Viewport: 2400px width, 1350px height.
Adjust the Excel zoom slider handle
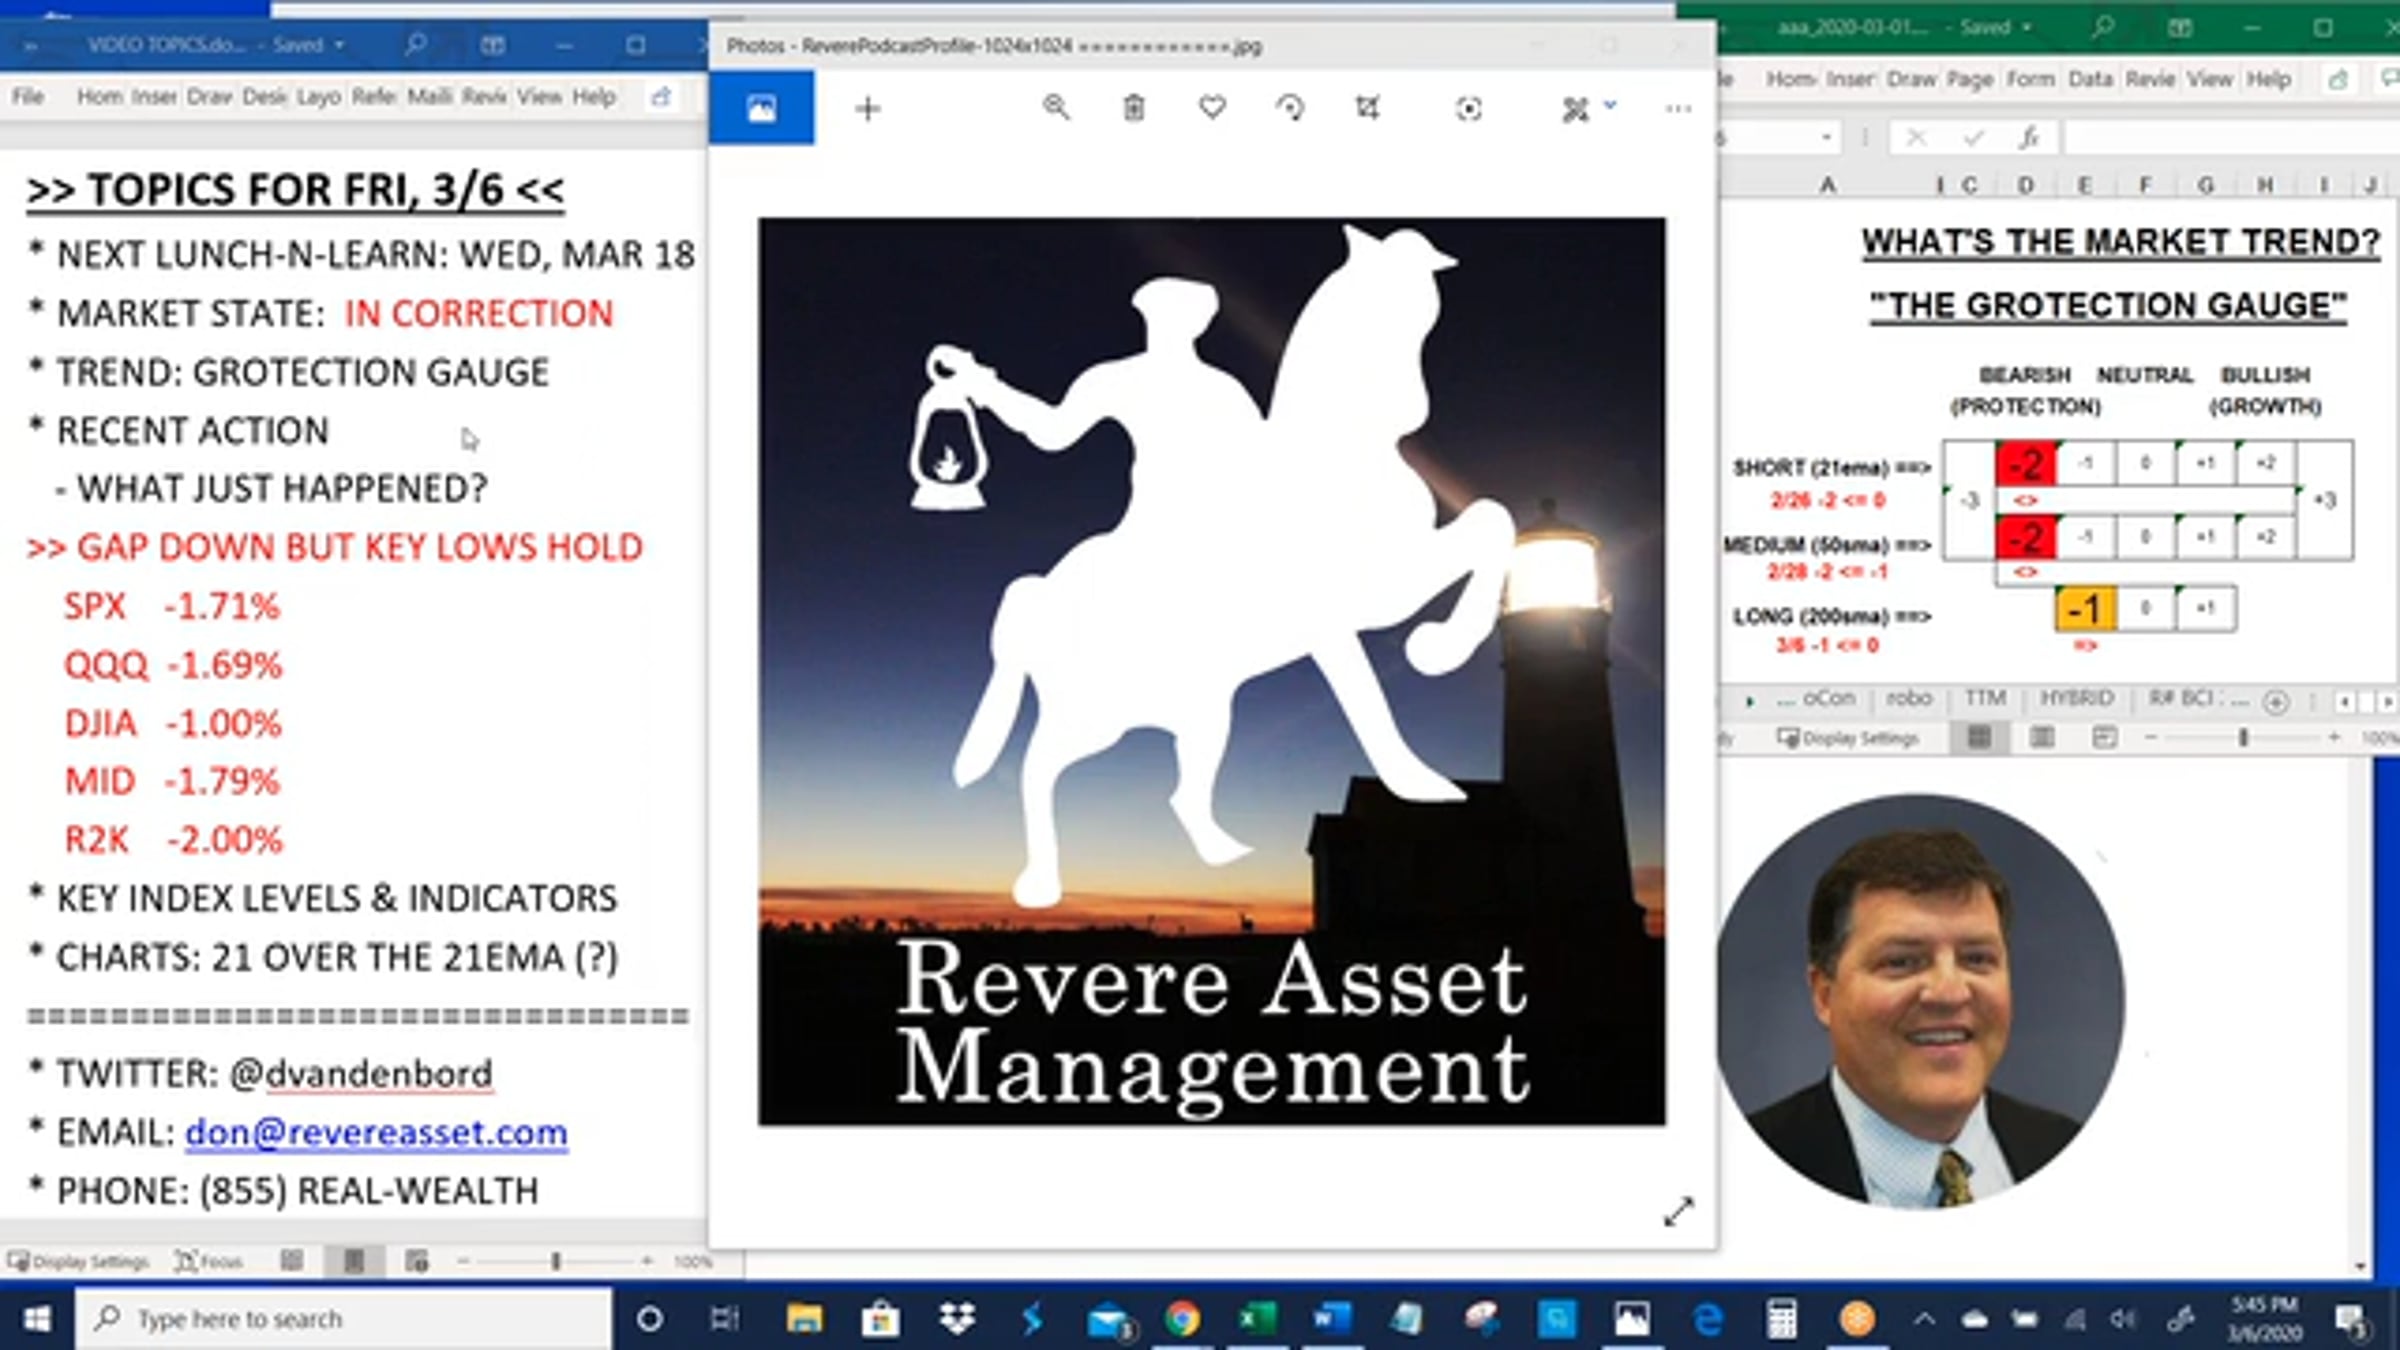pyautogui.click(x=2243, y=737)
